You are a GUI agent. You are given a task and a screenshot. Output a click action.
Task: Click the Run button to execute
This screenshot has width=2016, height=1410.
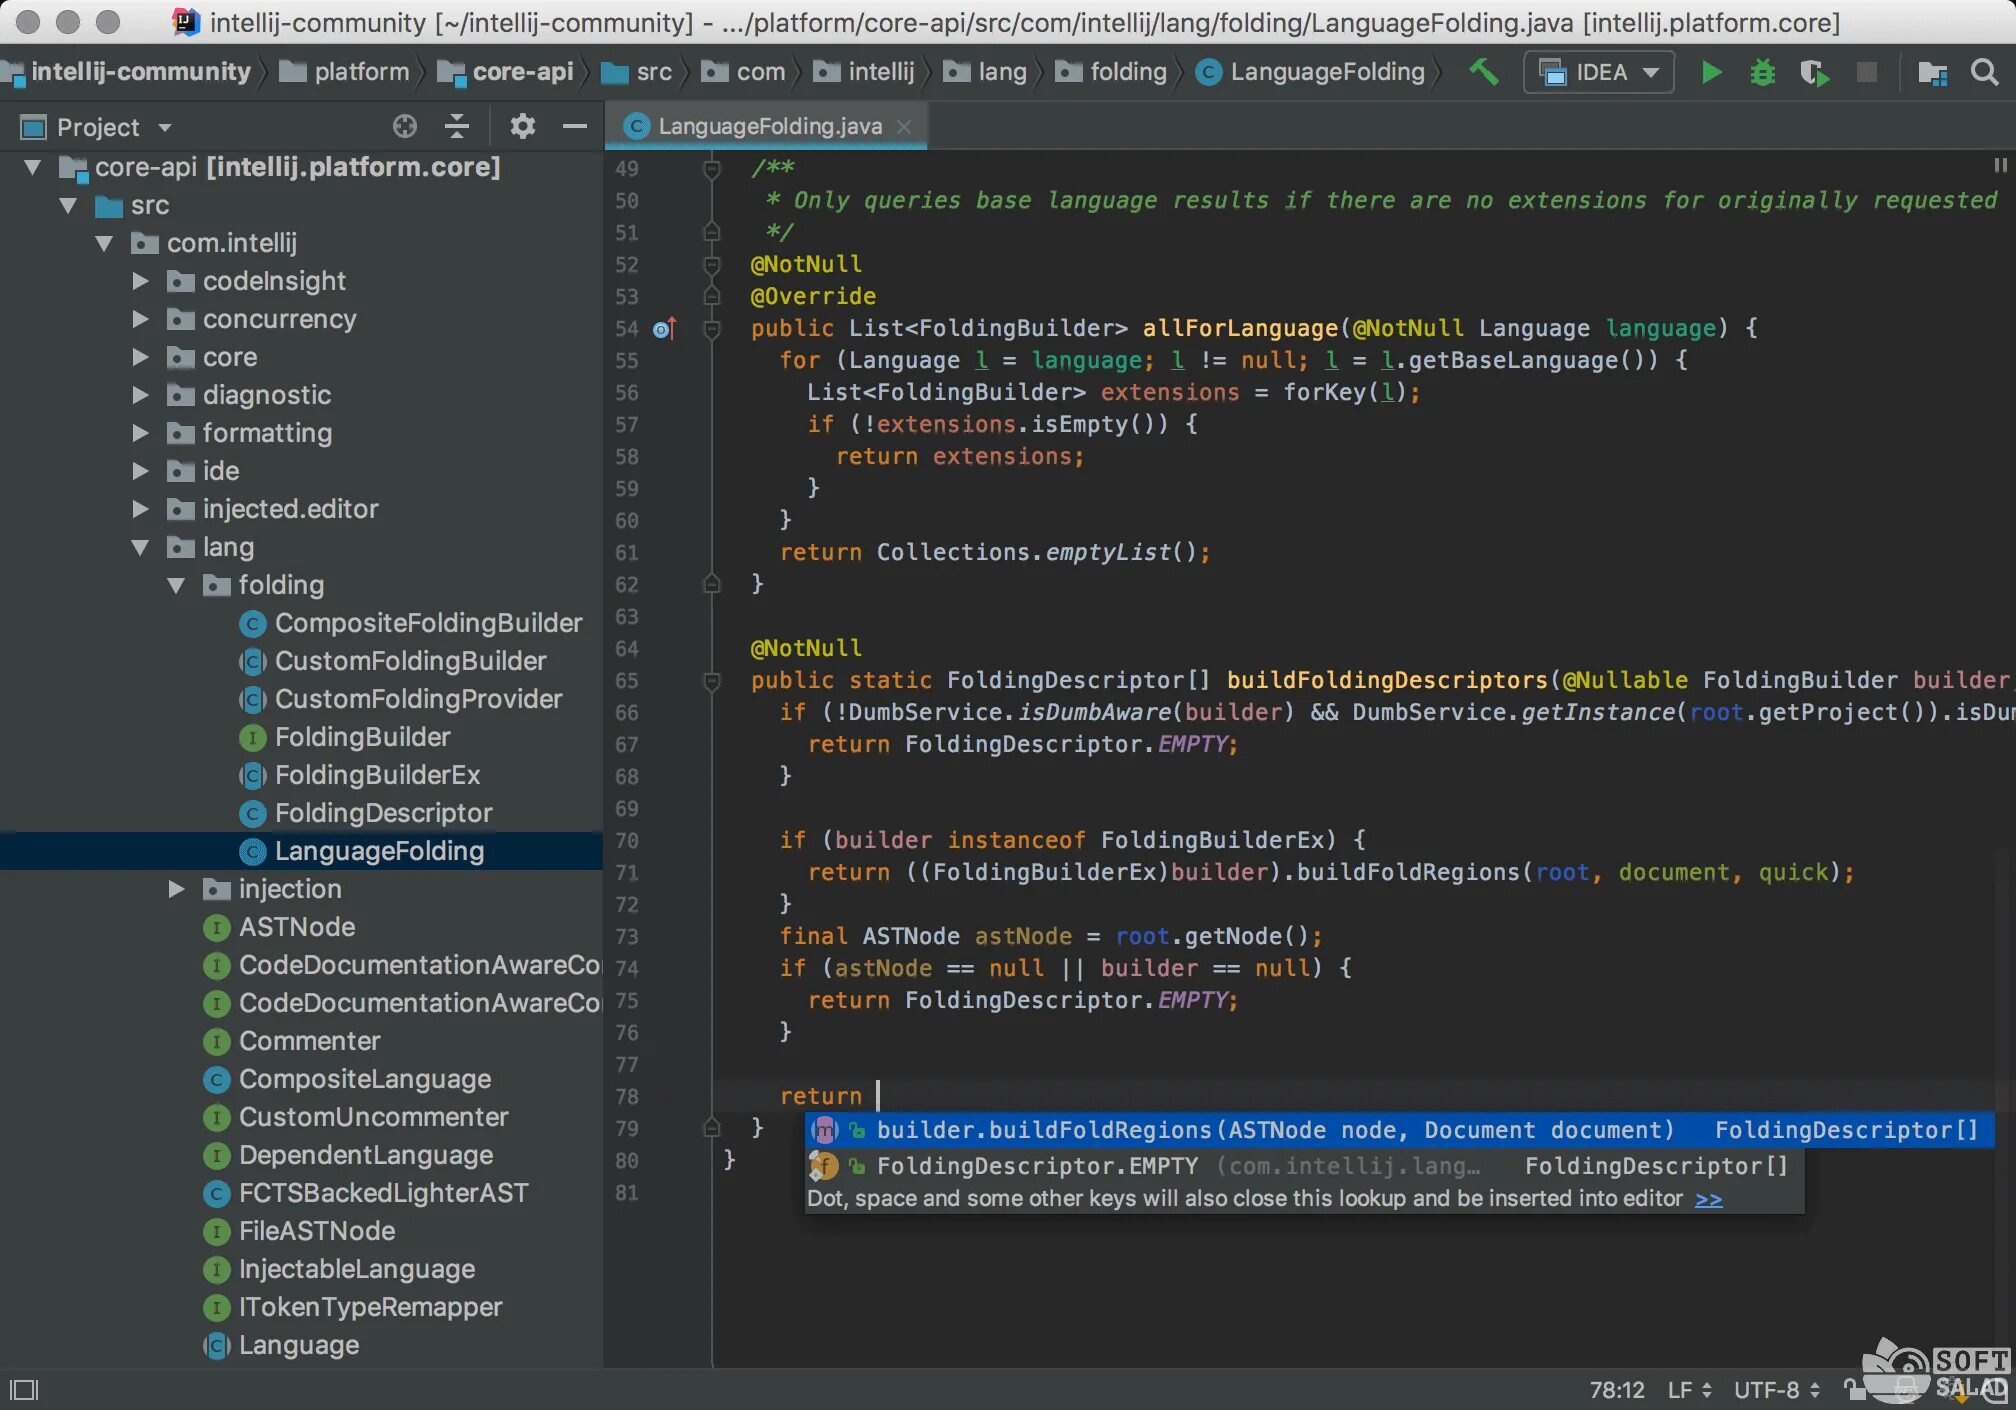(1711, 74)
